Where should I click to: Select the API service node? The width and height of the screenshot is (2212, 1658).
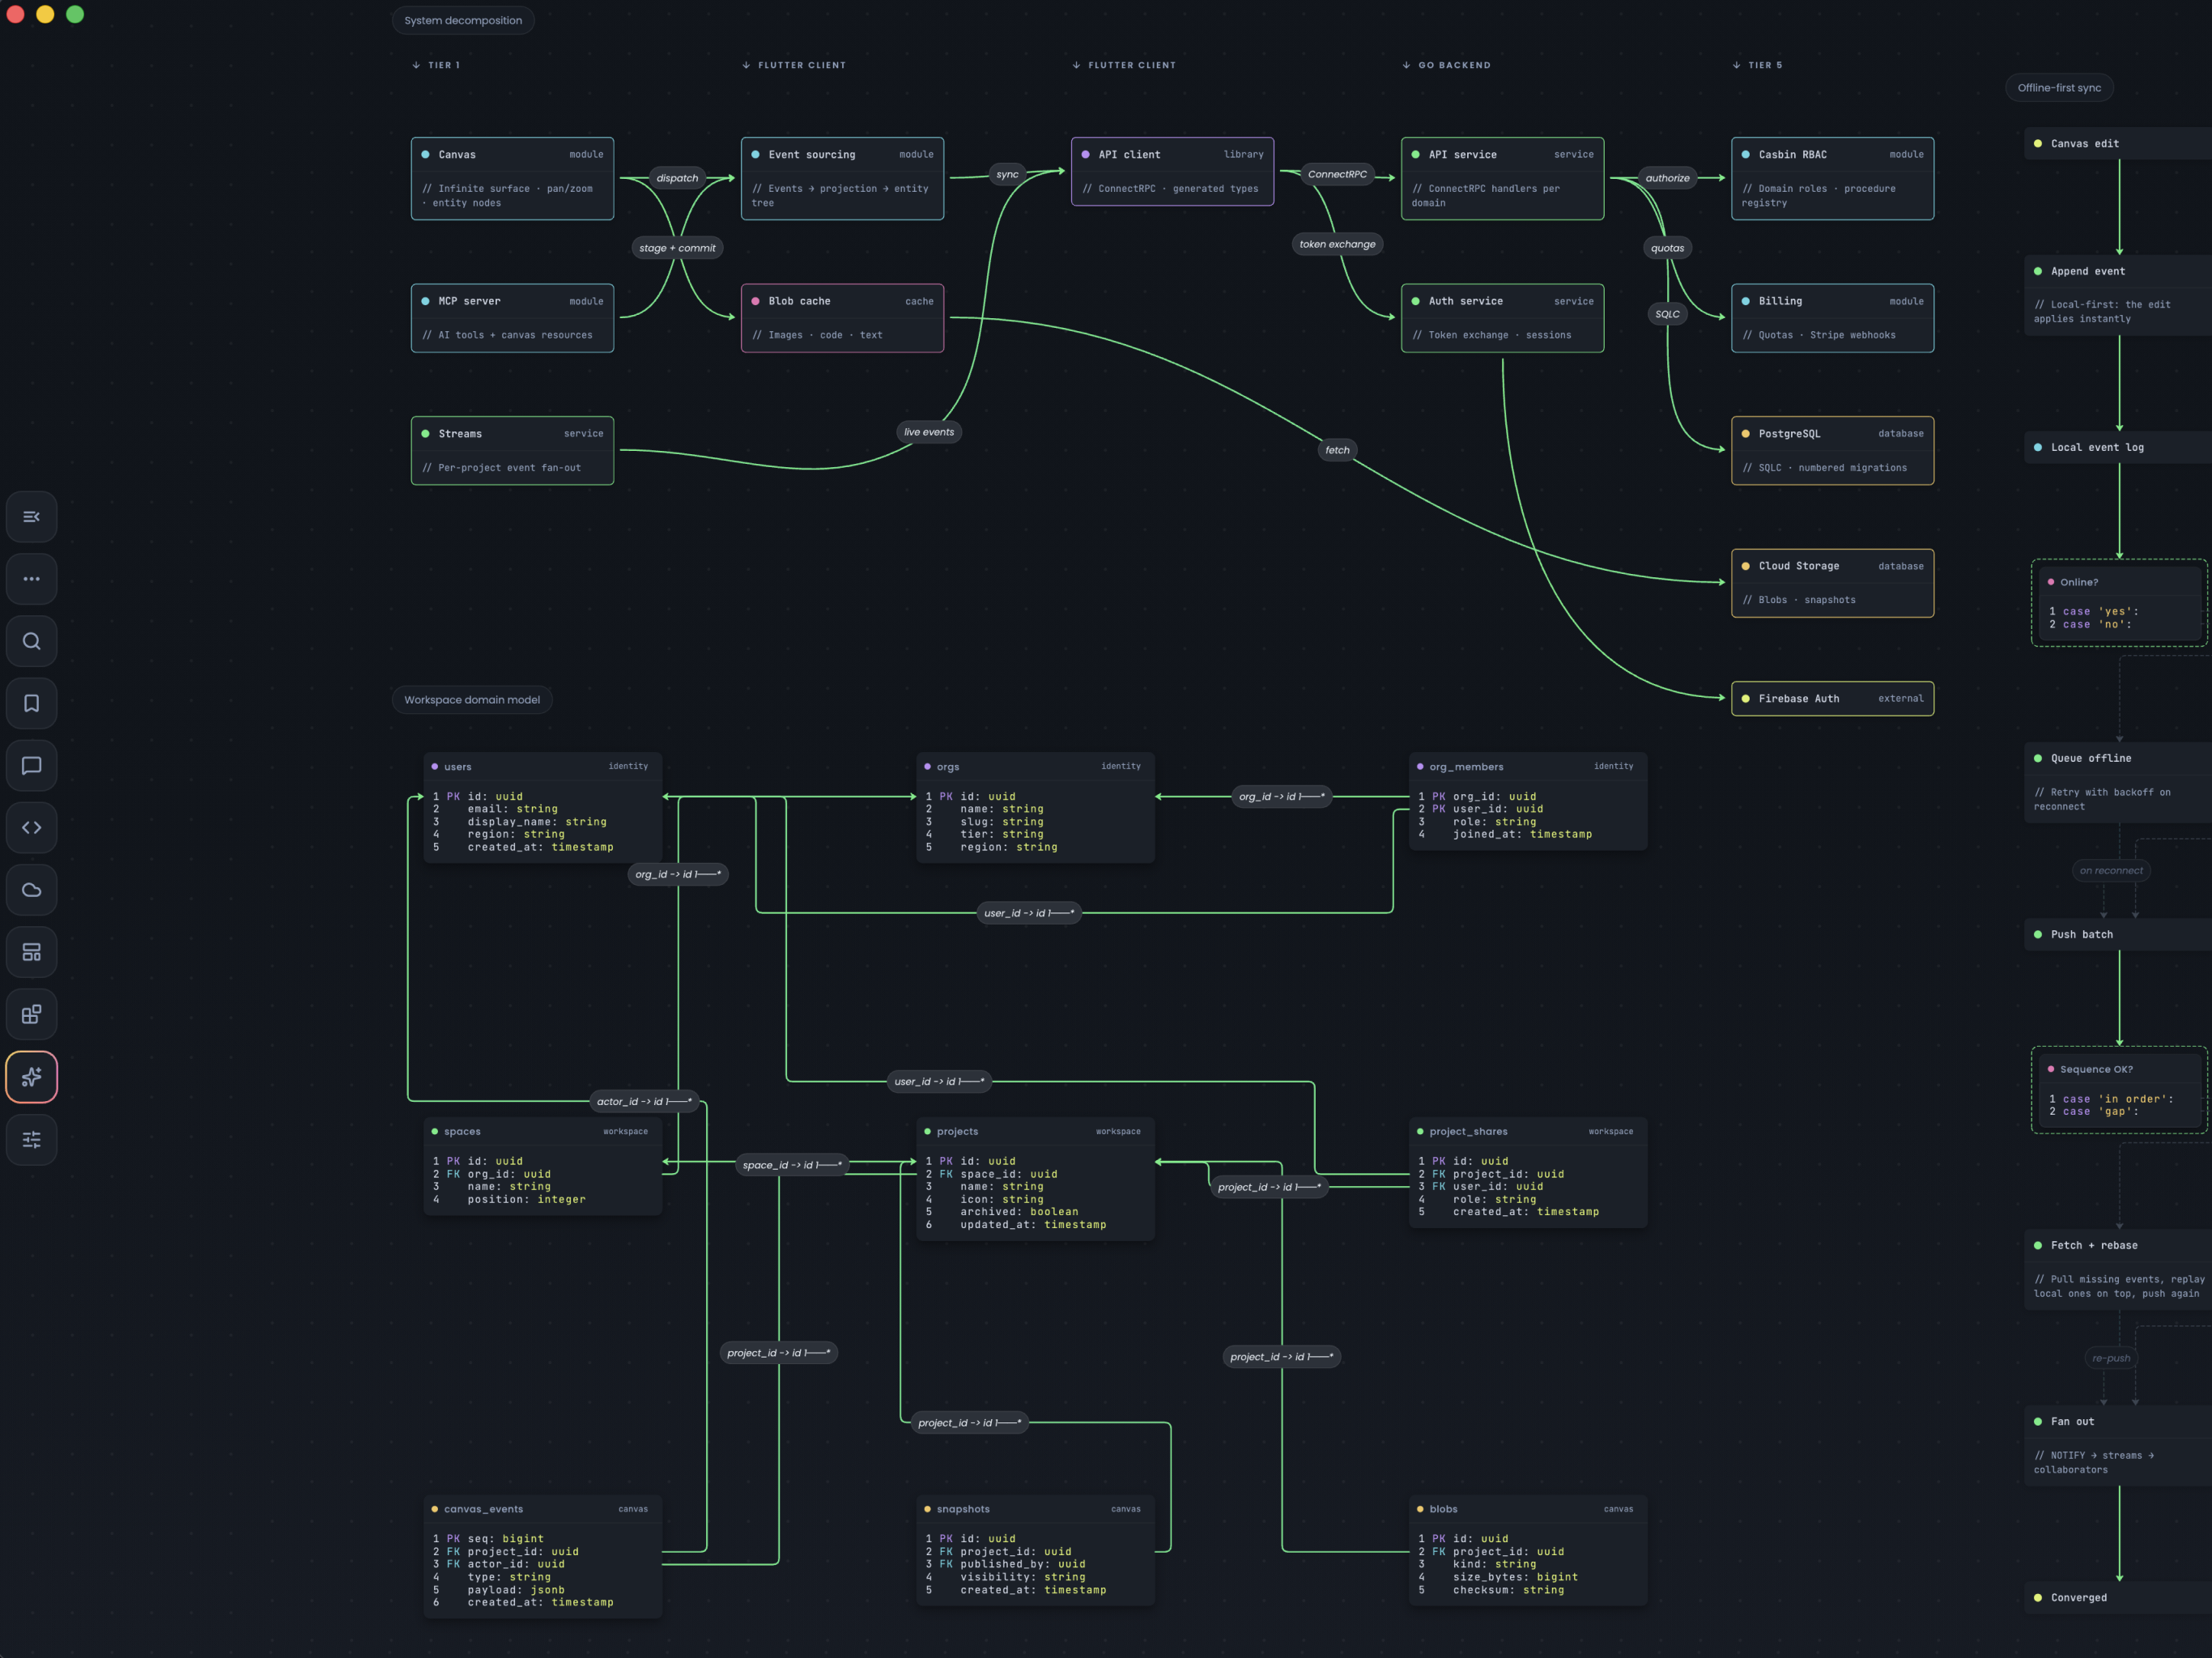pyautogui.click(x=1502, y=178)
